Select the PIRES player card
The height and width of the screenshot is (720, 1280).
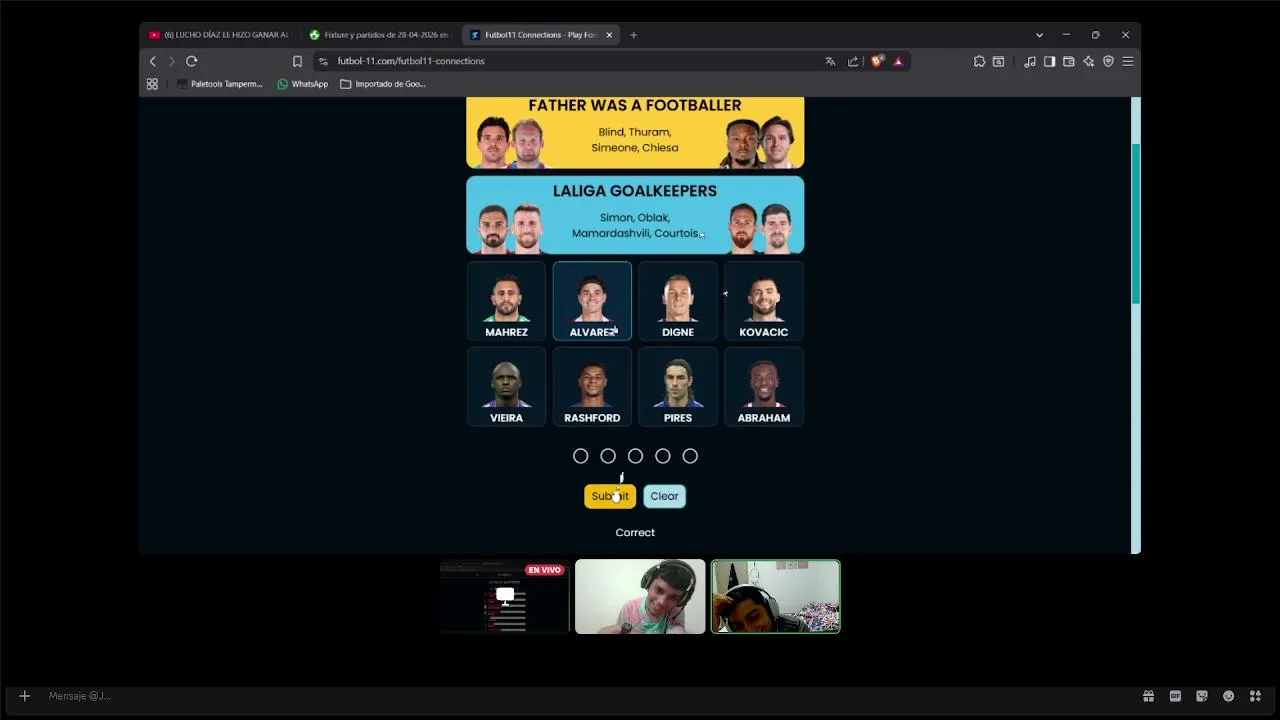click(x=678, y=387)
